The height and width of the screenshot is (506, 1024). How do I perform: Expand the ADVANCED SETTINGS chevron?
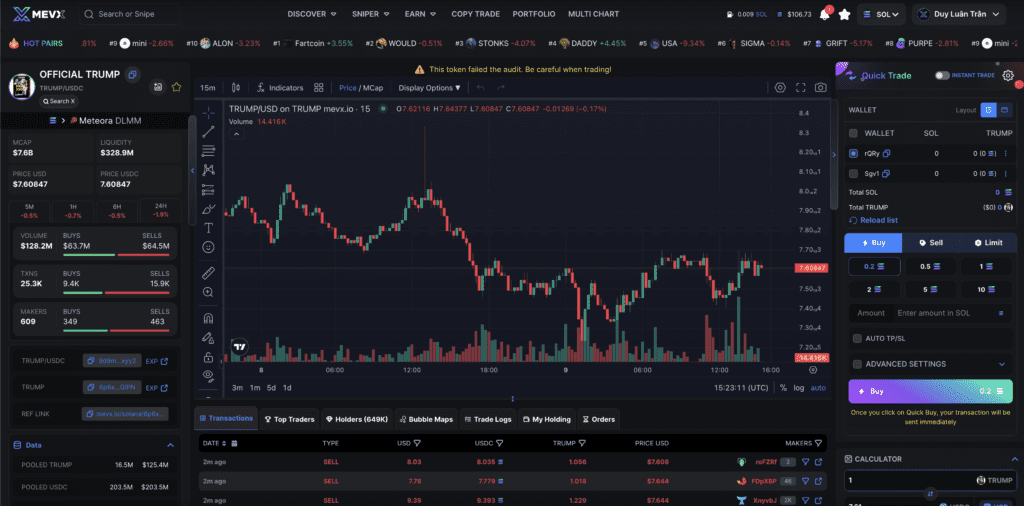[x=1001, y=364]
